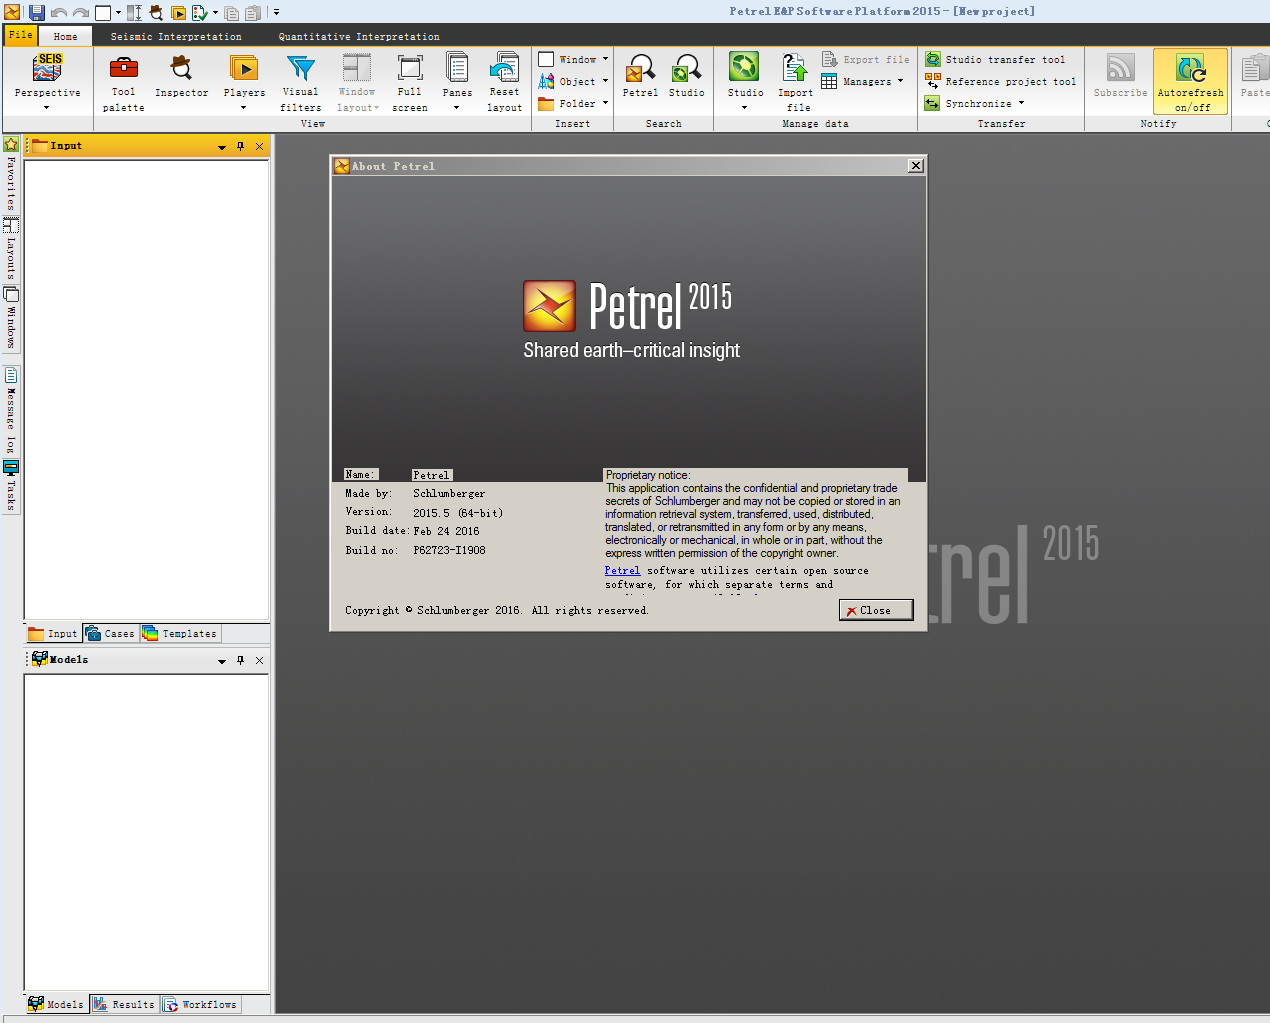The image size is (1270, 1023).
Task: Open the Studio manage data menu
Action: pyautogui.click(x=745, y=82)
